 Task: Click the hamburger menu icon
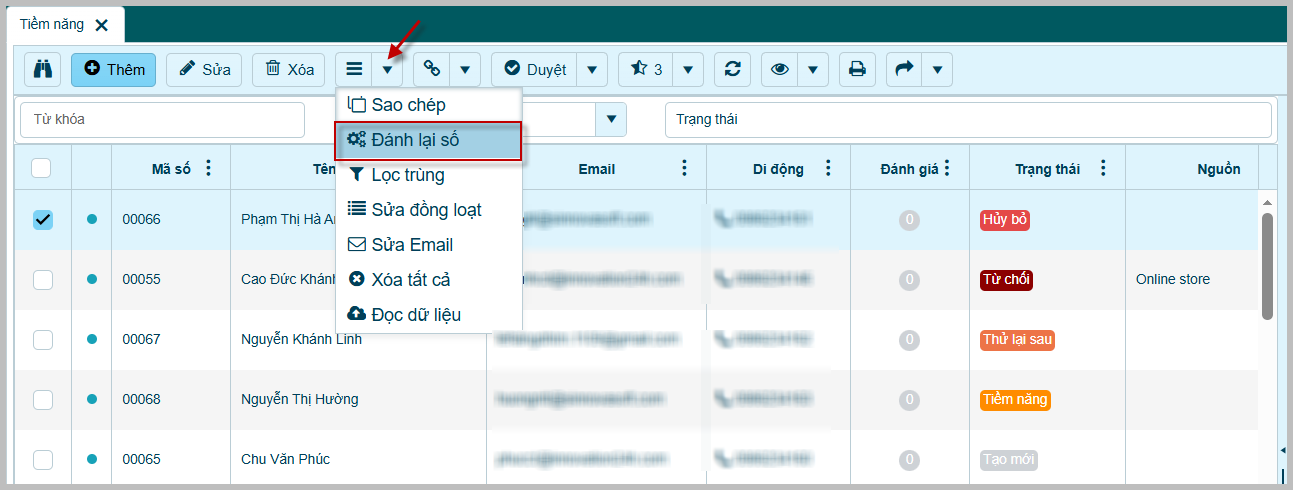tap(354, 69)
